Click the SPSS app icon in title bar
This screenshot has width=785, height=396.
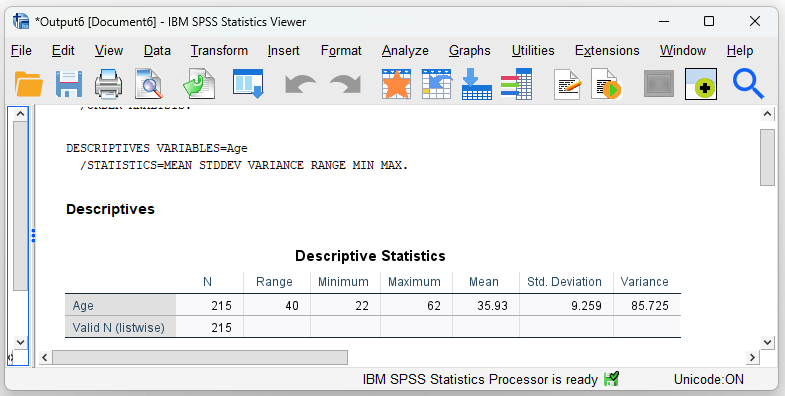tap(21, 22)
